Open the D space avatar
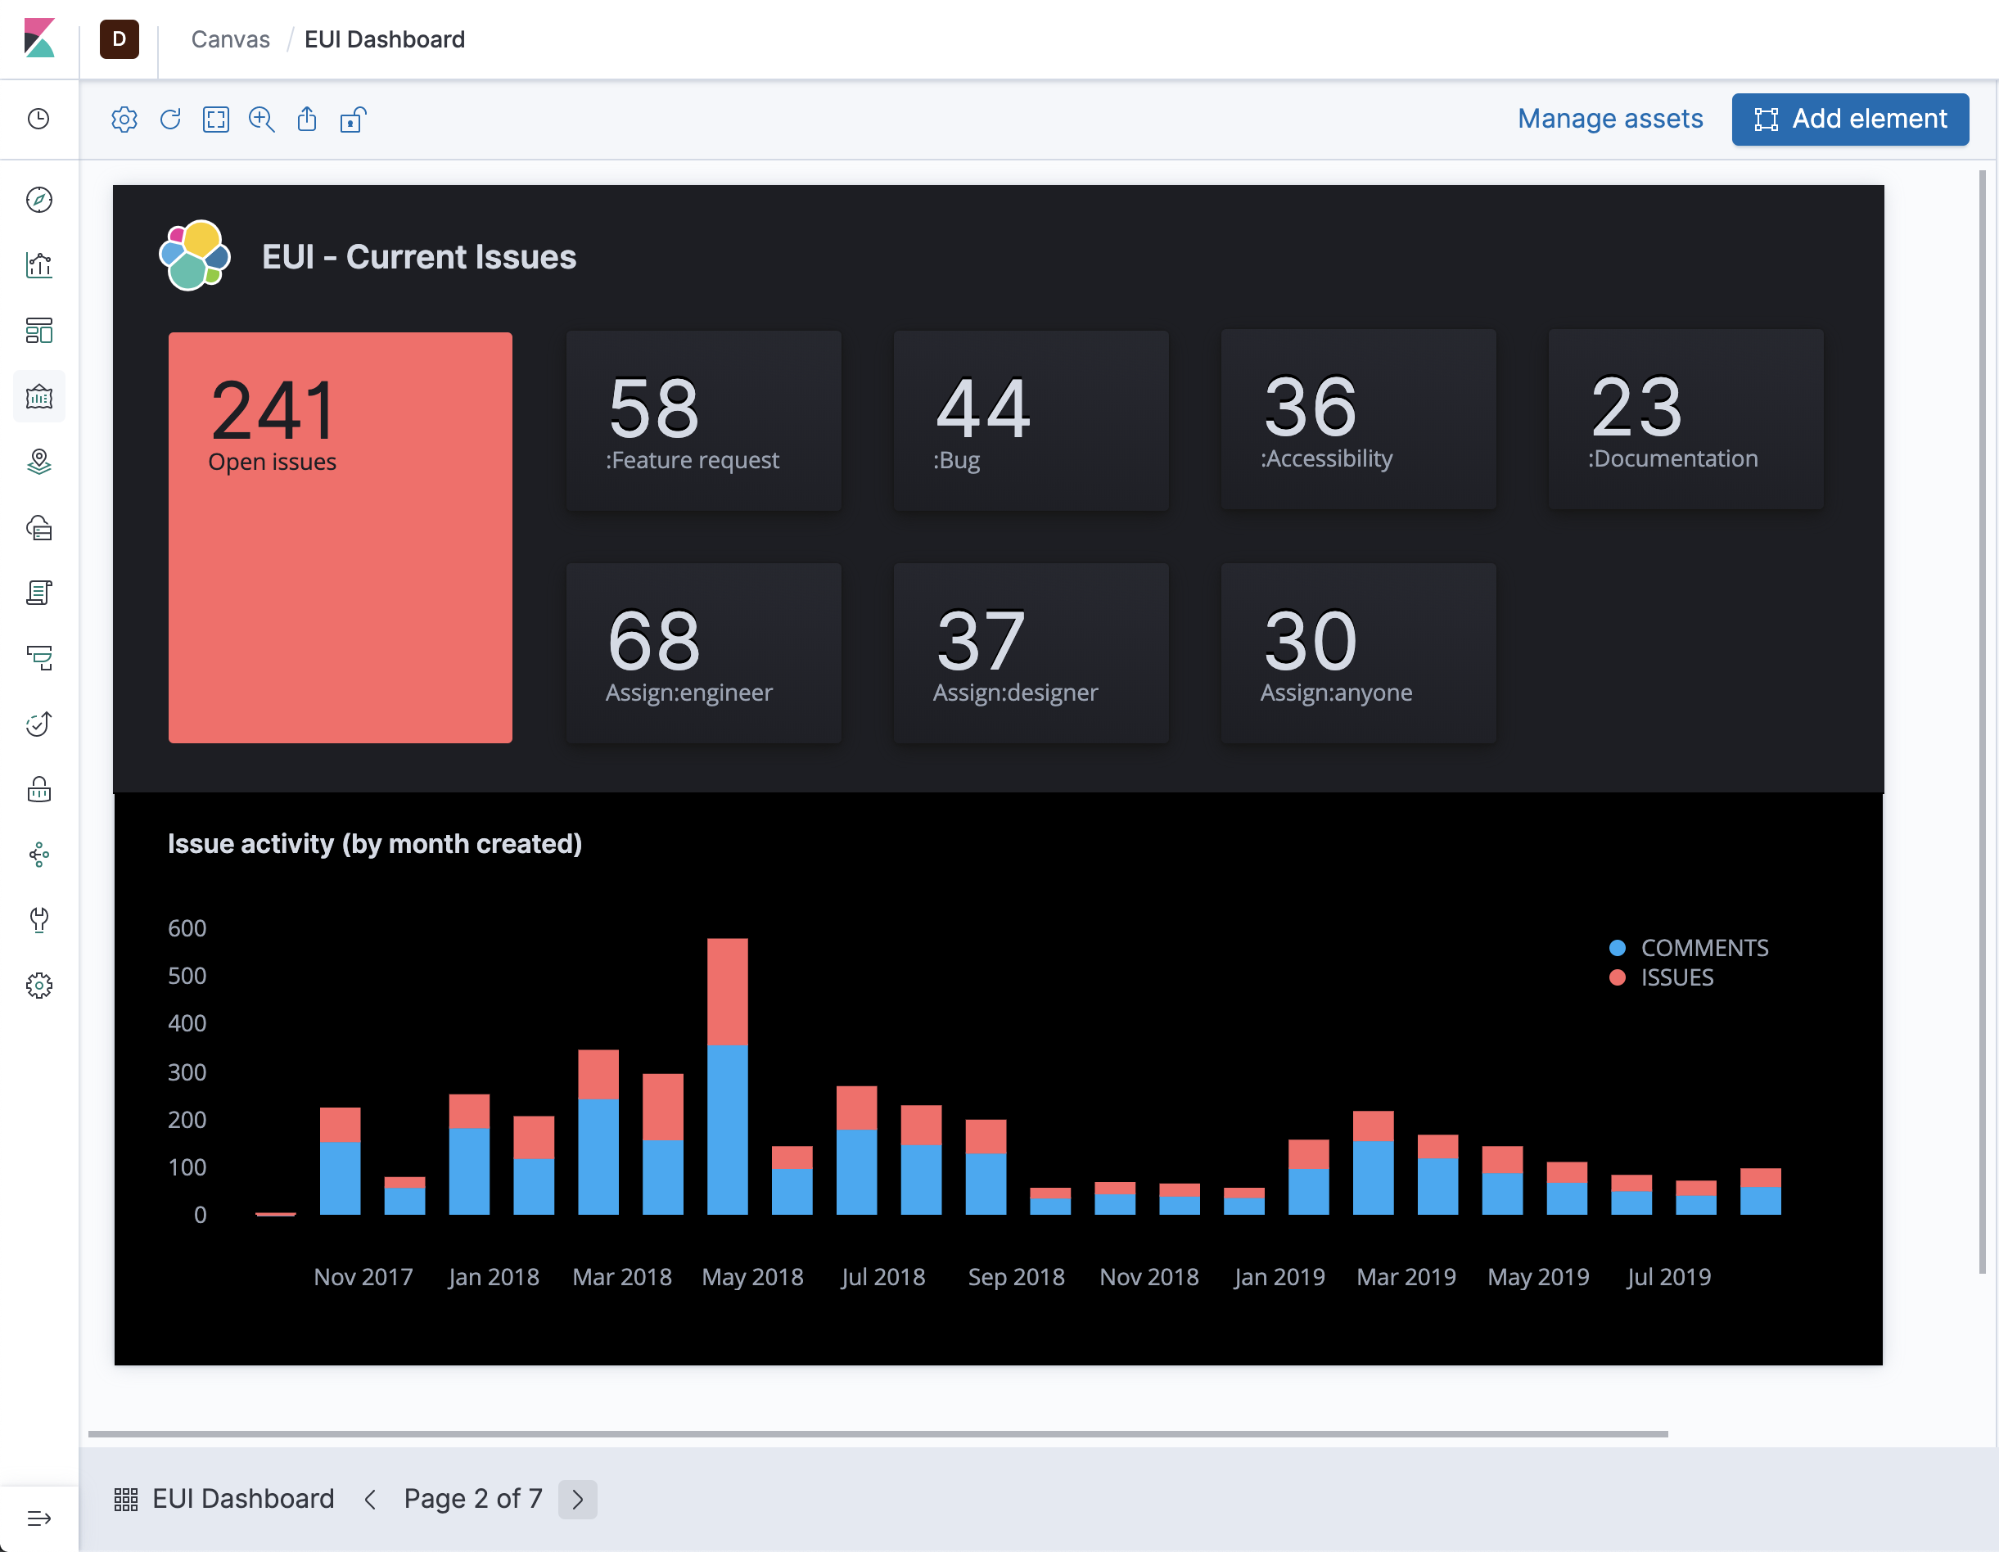Screen dimensions: 1999x1553 coord(119,39)
